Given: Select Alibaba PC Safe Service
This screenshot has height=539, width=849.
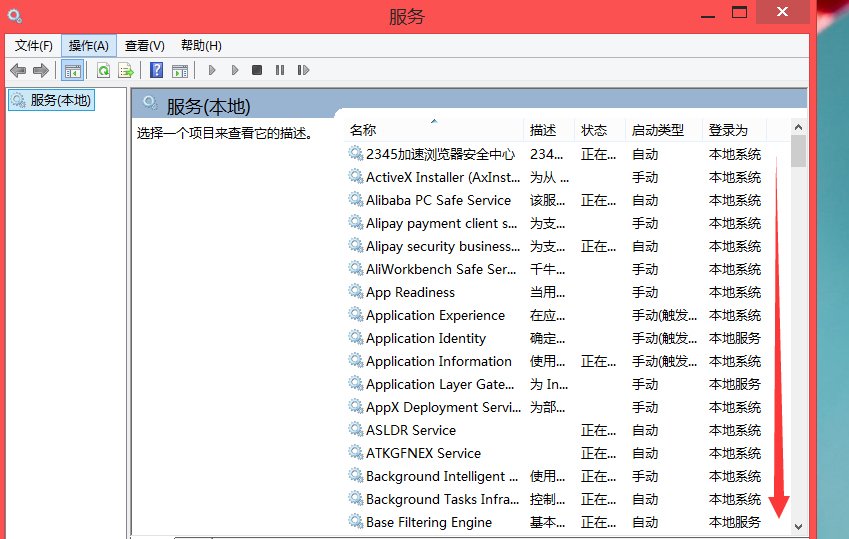Looking at the screenshot, I should pyautogui.click(x=555, y=200).
